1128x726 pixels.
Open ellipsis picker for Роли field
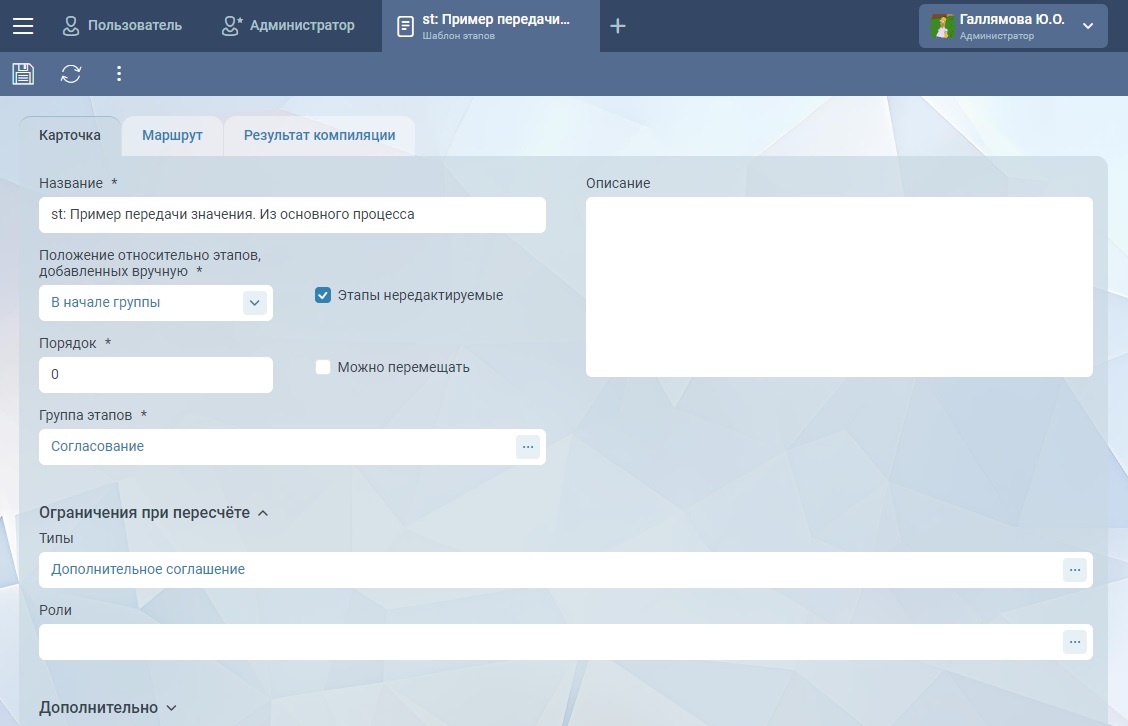1075,642
